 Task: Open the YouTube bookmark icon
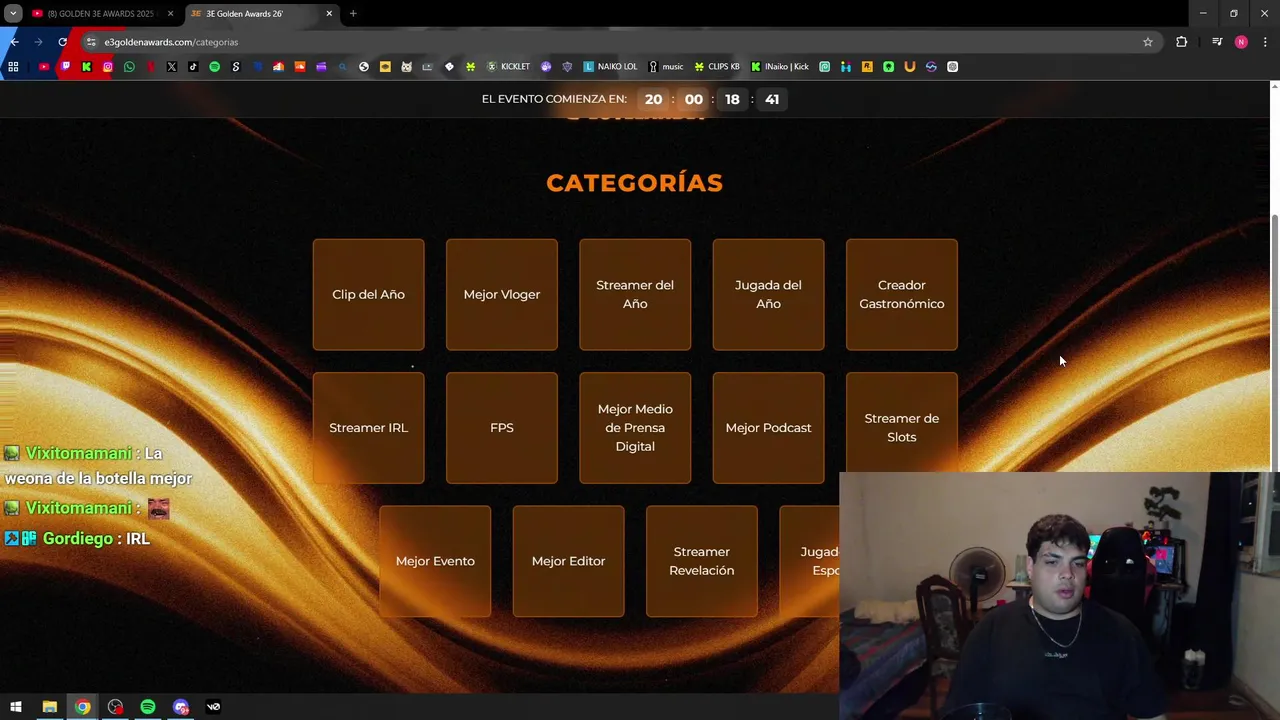pos(44,67)
